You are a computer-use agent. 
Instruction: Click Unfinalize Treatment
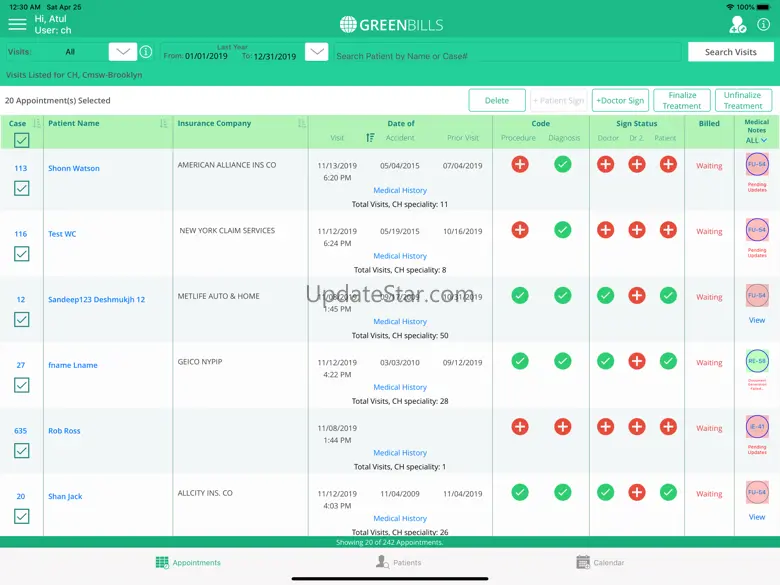743,100
